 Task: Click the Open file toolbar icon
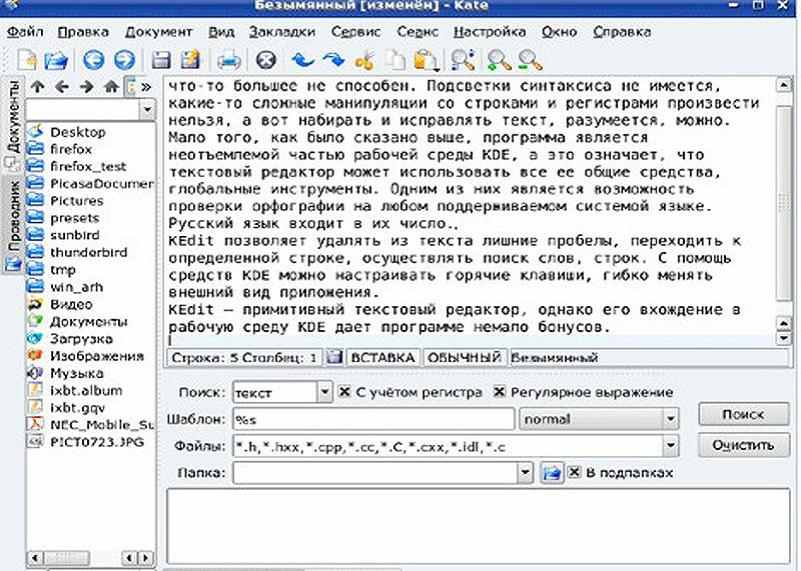56,60
